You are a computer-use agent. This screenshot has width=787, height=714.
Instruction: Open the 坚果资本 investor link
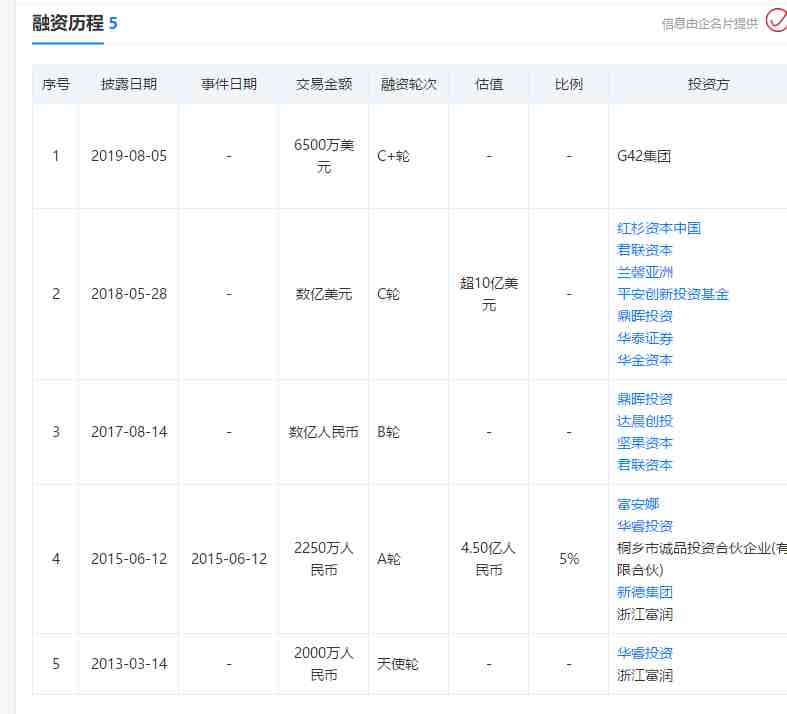(644, 443)
